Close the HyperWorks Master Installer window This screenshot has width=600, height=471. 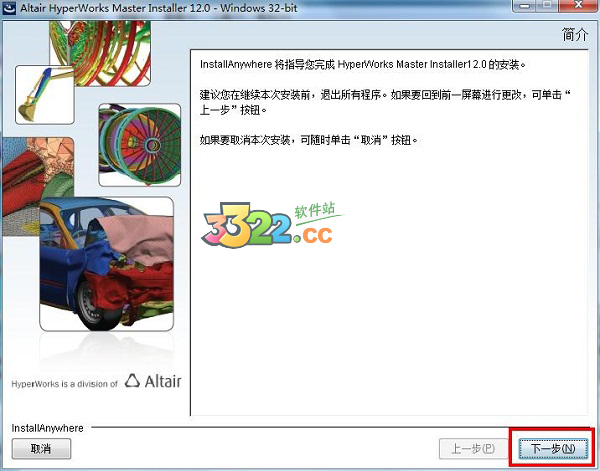coord(579,6)
